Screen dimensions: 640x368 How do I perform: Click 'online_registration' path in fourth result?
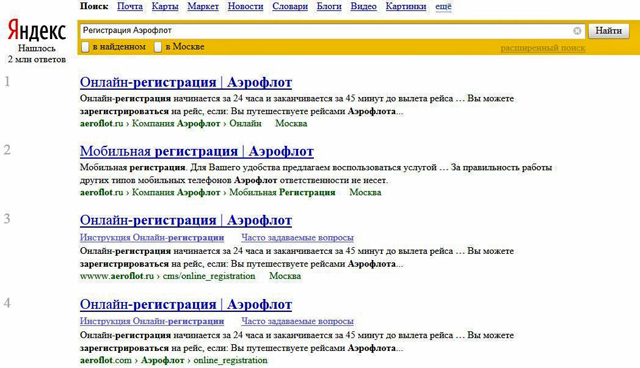(x=231, y=361)
